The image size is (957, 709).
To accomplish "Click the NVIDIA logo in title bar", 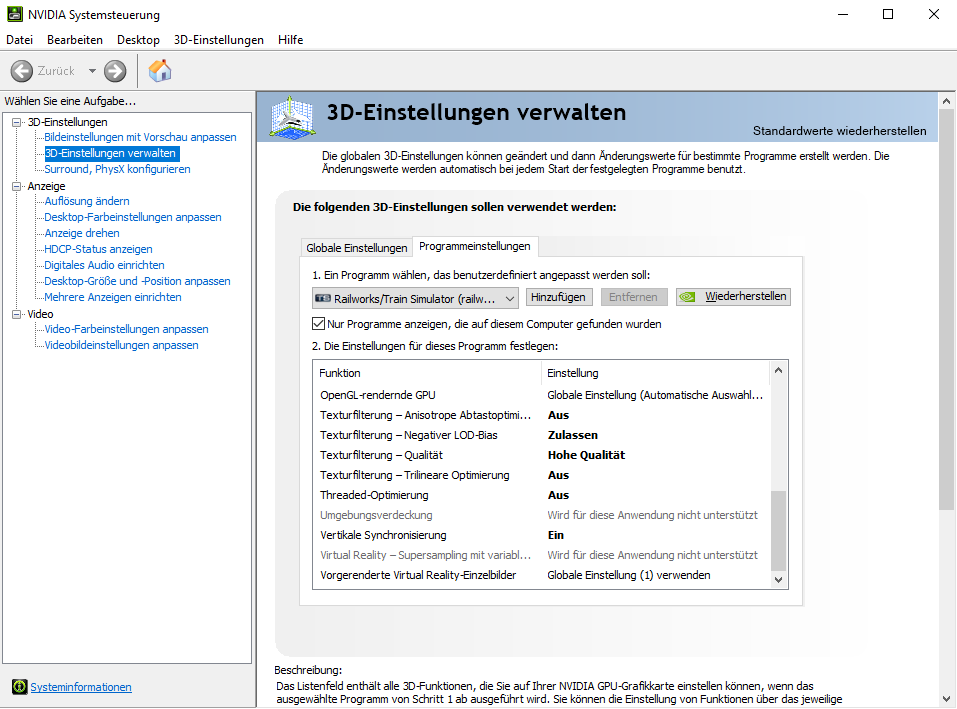I will [14, 15].
